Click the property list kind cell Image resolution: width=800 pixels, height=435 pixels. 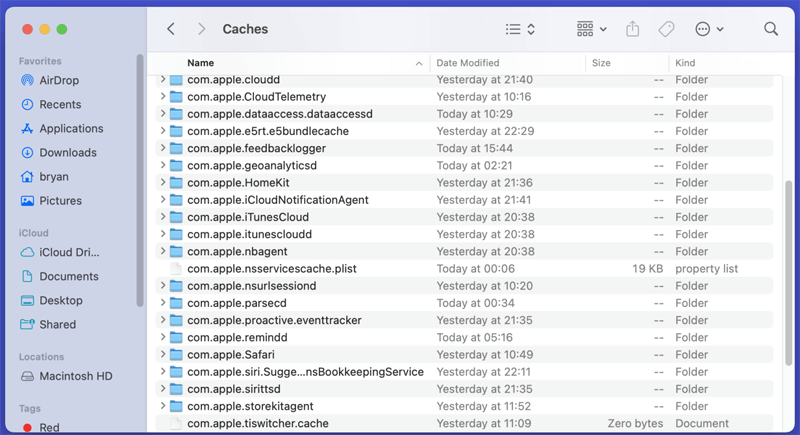(707, 269)
